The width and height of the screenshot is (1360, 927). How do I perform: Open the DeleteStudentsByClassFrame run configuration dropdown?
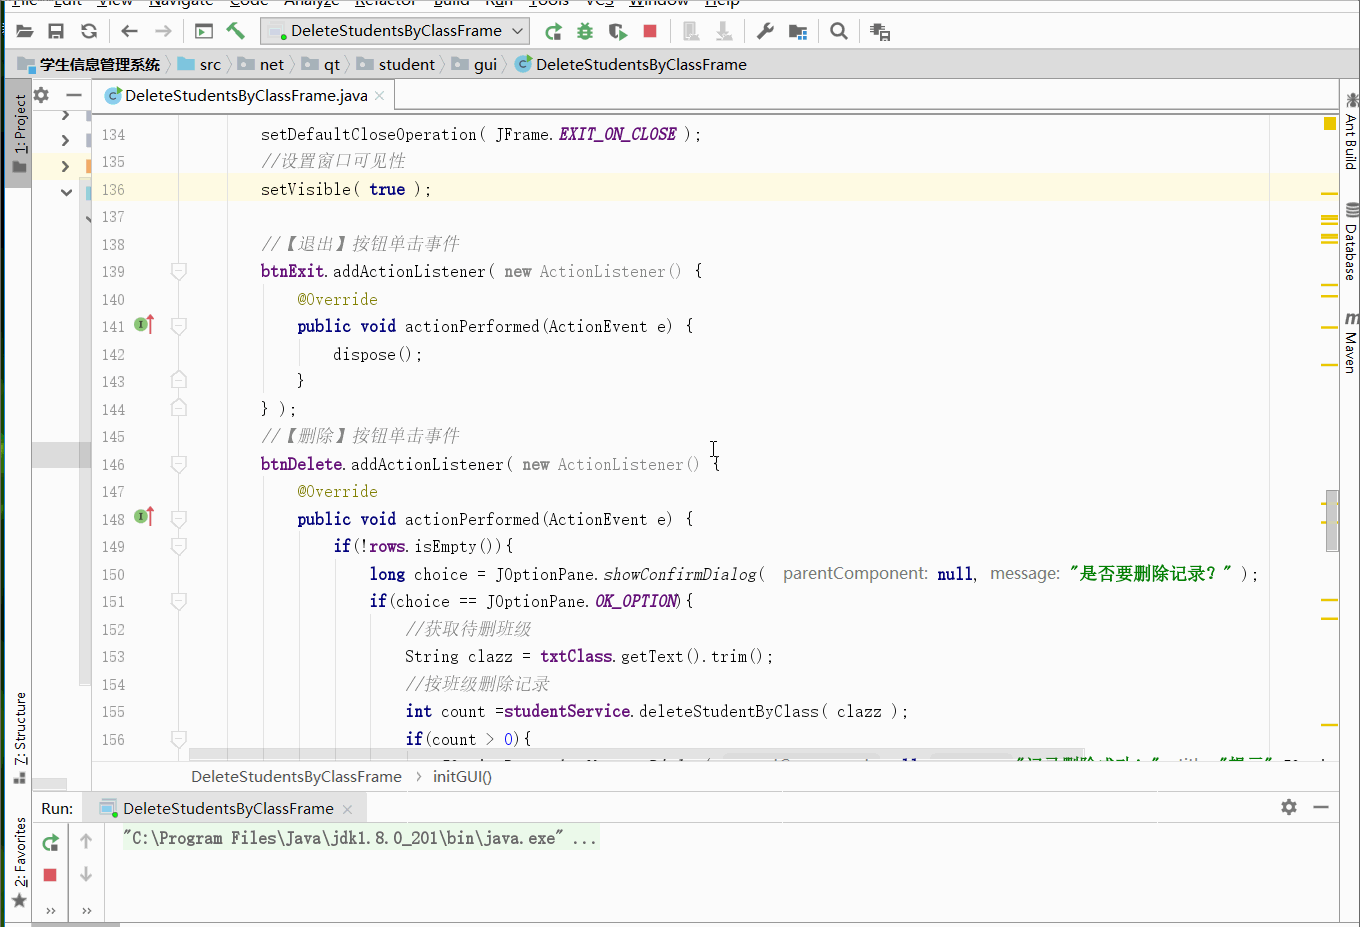click(395, 31)
